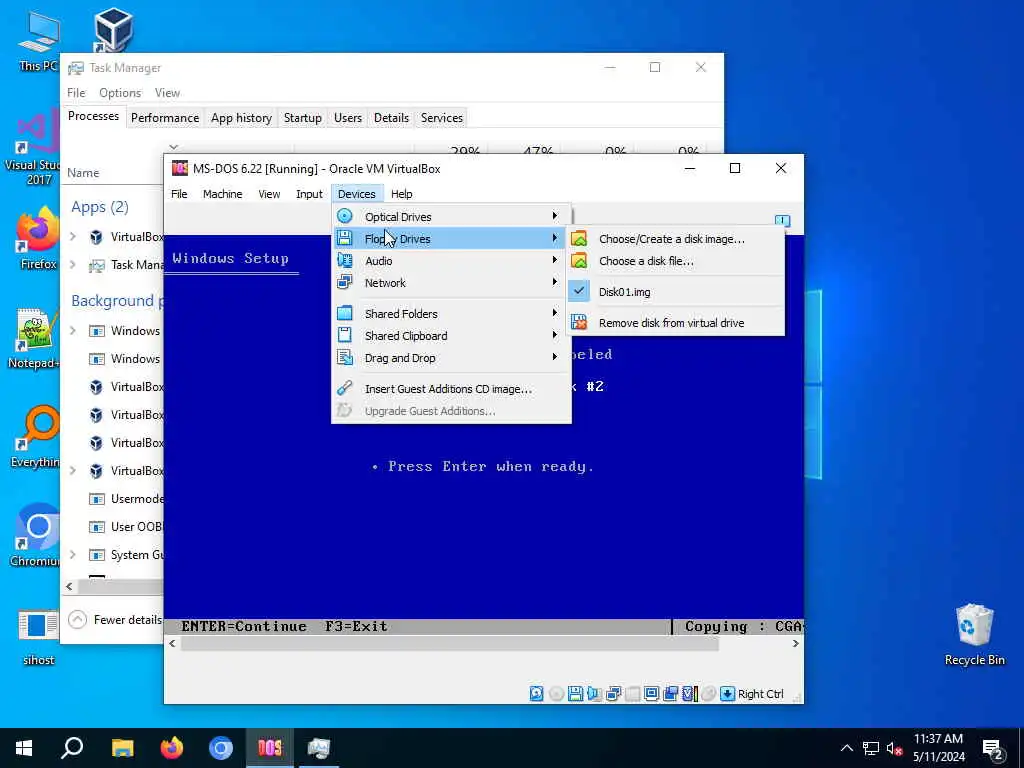Click the Shared Folders folder icon
1024x768 pixels.
[x=344, y=313]
